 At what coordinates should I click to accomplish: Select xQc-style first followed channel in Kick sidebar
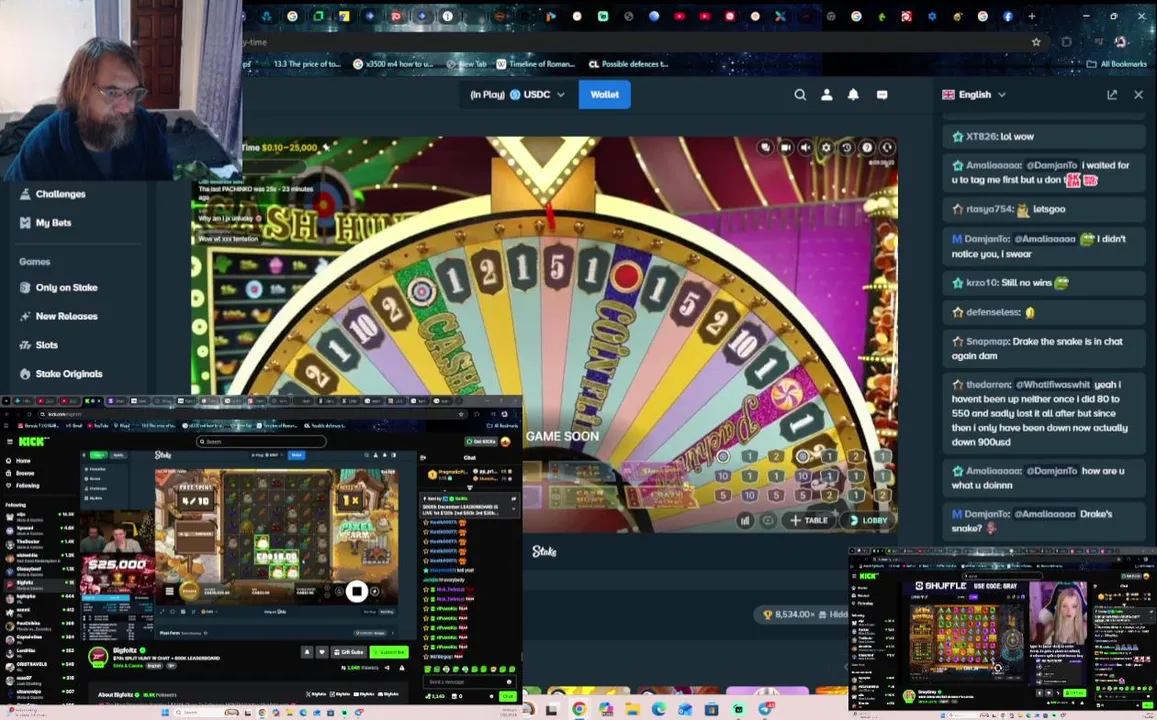(39, 515)
